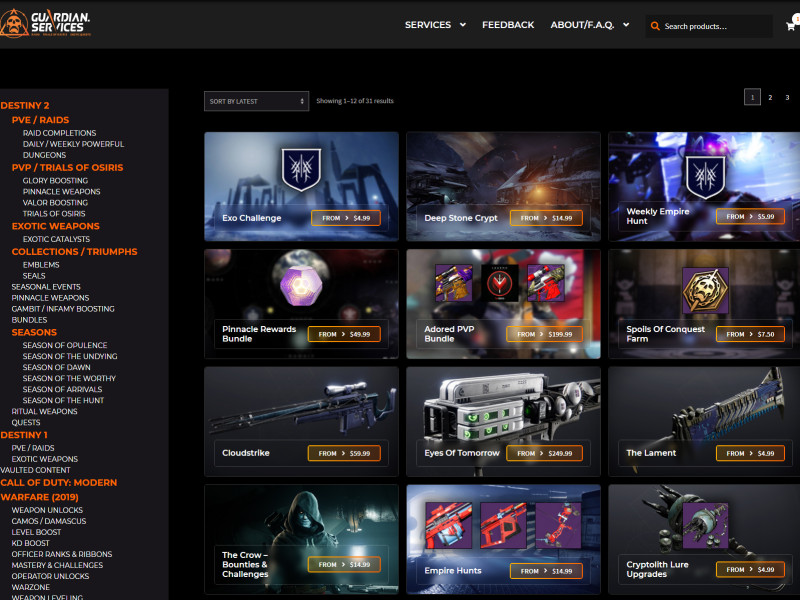800x600 pixels.
Task: Open the About/F.A.Q. menu
Action: 582,24
